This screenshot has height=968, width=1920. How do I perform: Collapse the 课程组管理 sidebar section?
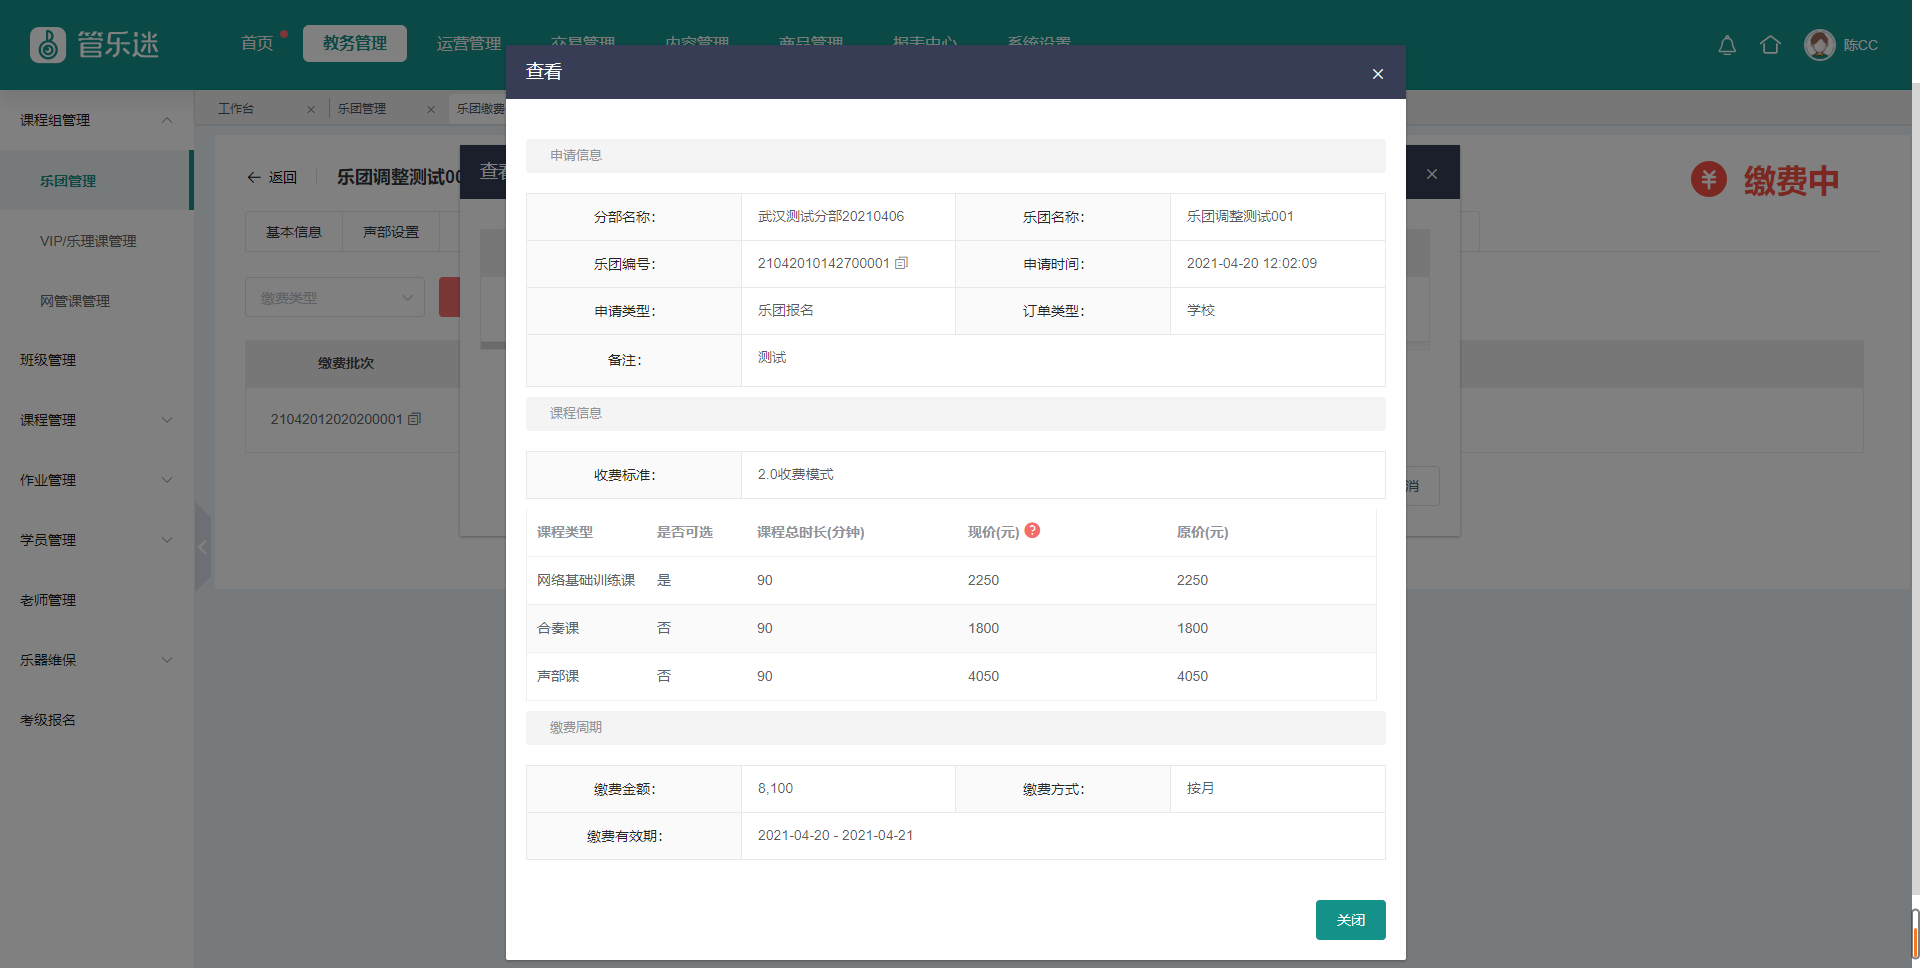click(x=167, y=120)
